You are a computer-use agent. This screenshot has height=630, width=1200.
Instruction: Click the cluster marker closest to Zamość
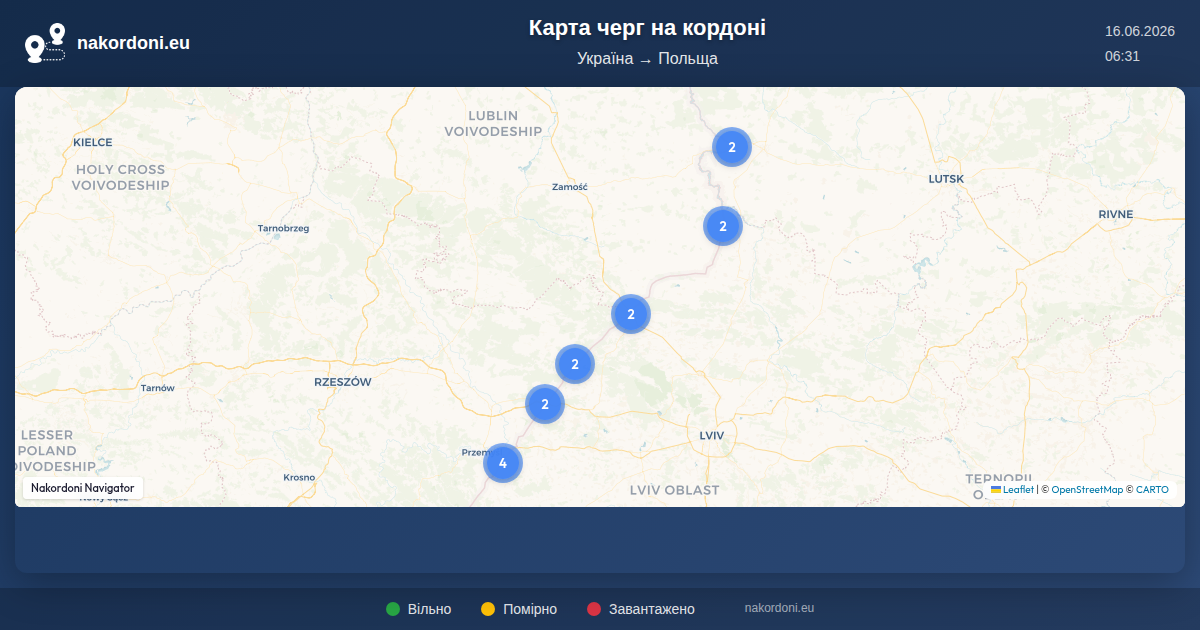631,314
